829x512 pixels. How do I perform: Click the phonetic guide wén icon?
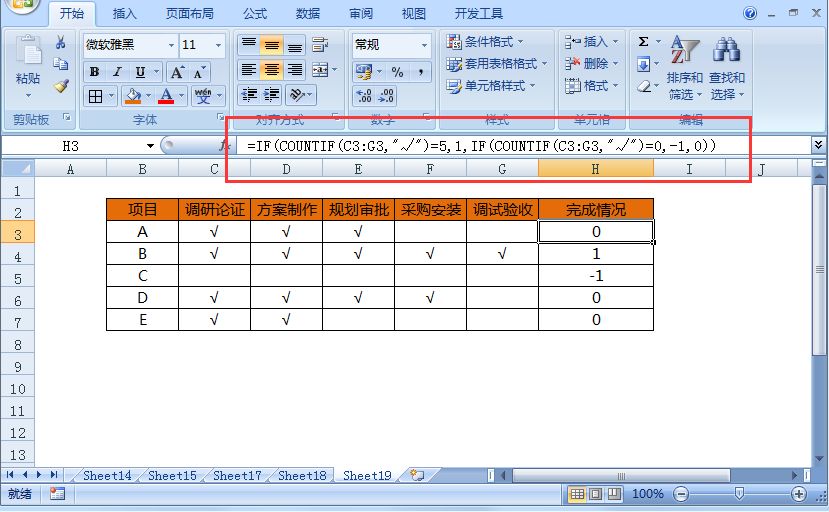203,96
